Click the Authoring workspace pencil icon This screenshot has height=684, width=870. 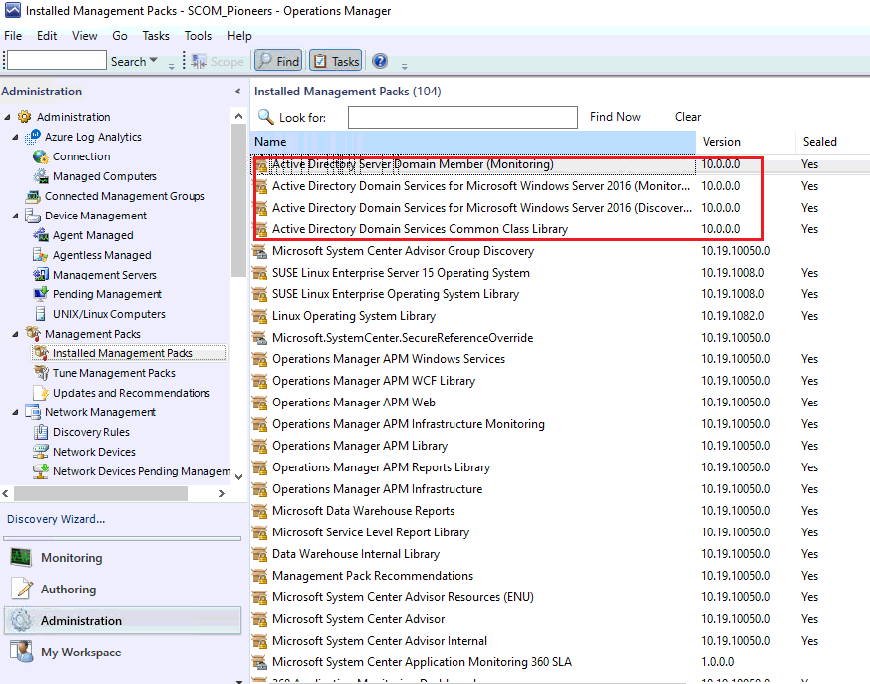click(x=22, y=589)
